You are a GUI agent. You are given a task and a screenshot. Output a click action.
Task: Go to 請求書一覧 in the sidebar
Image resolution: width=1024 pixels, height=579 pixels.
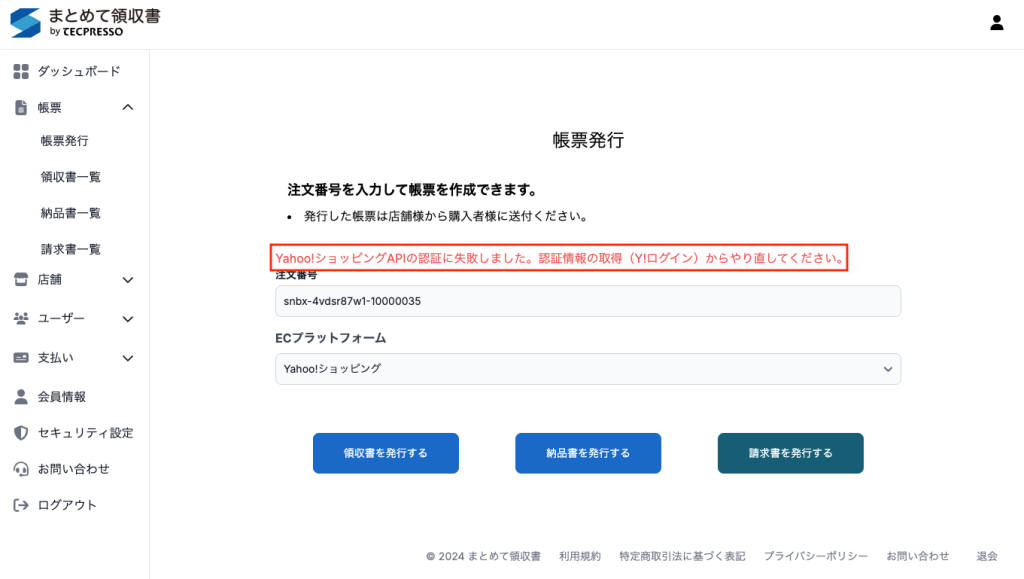[70, 249]
